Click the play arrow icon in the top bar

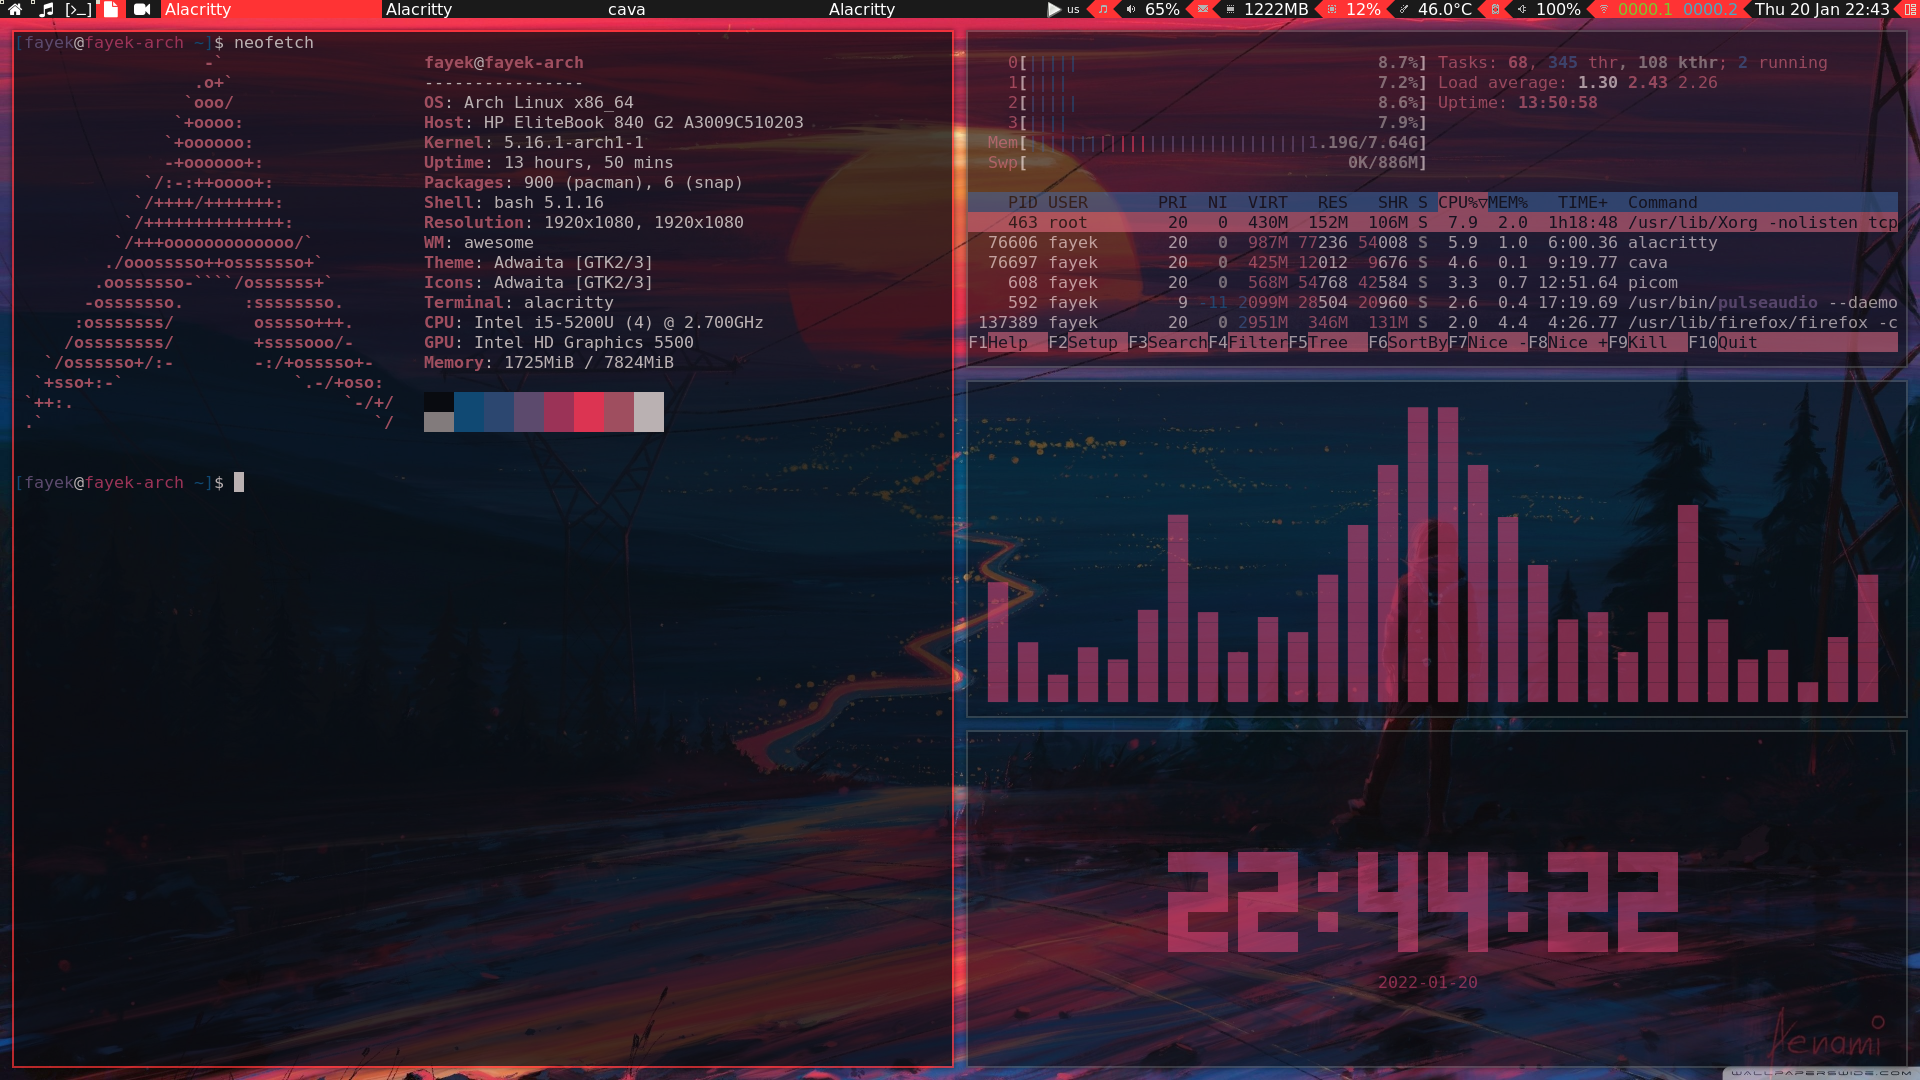pos(1054,9)
